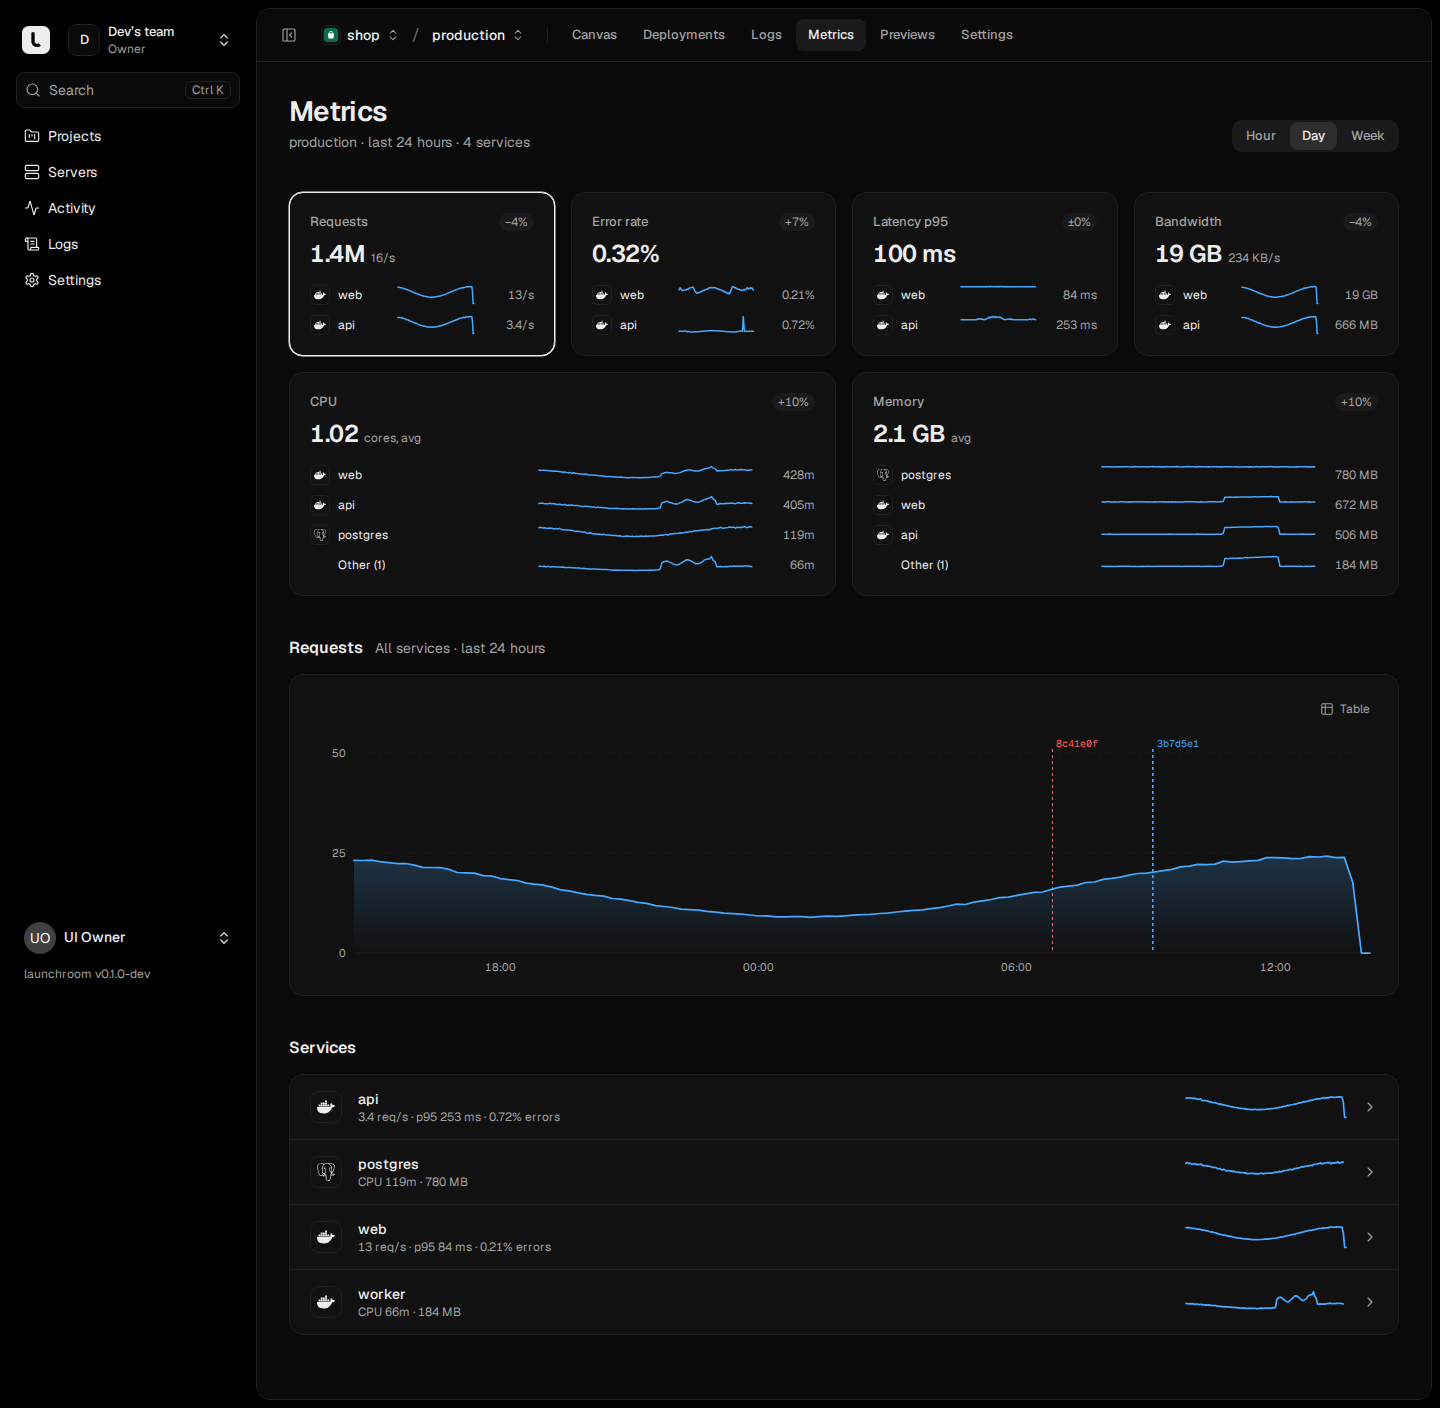Click the D team avatar
This screenshot has height=1408, width=1440.
[x=84, y=40]
